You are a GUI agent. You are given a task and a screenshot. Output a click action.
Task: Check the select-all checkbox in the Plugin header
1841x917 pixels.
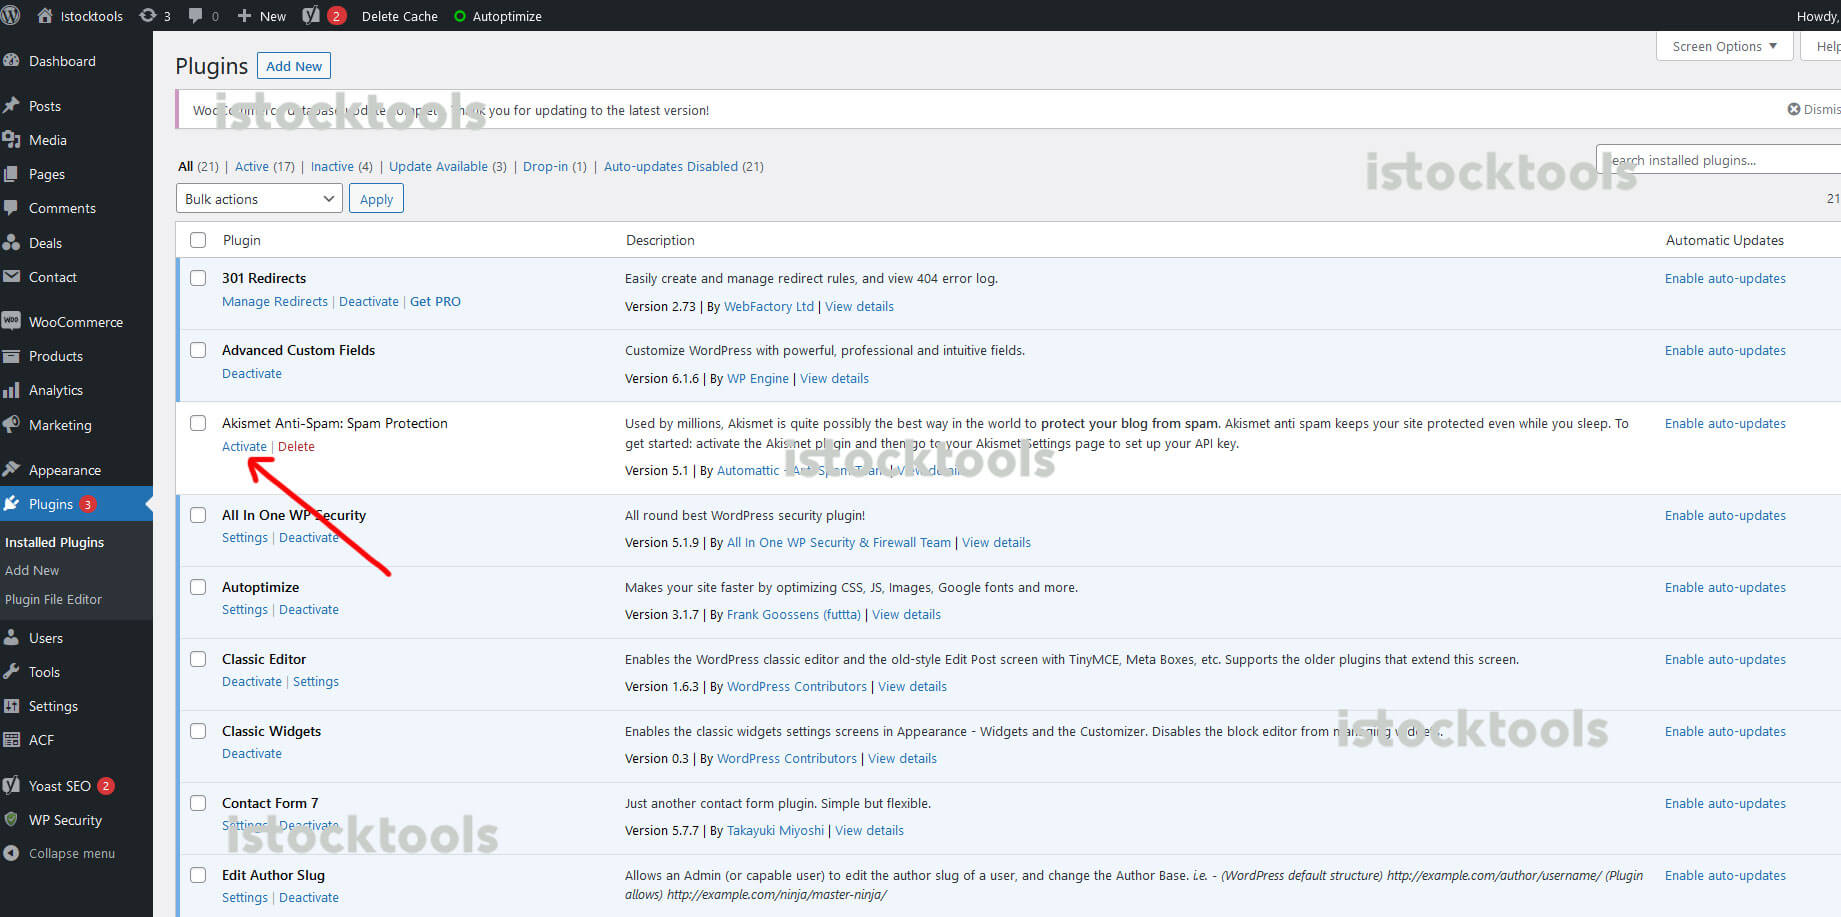(x=198, y=240)
